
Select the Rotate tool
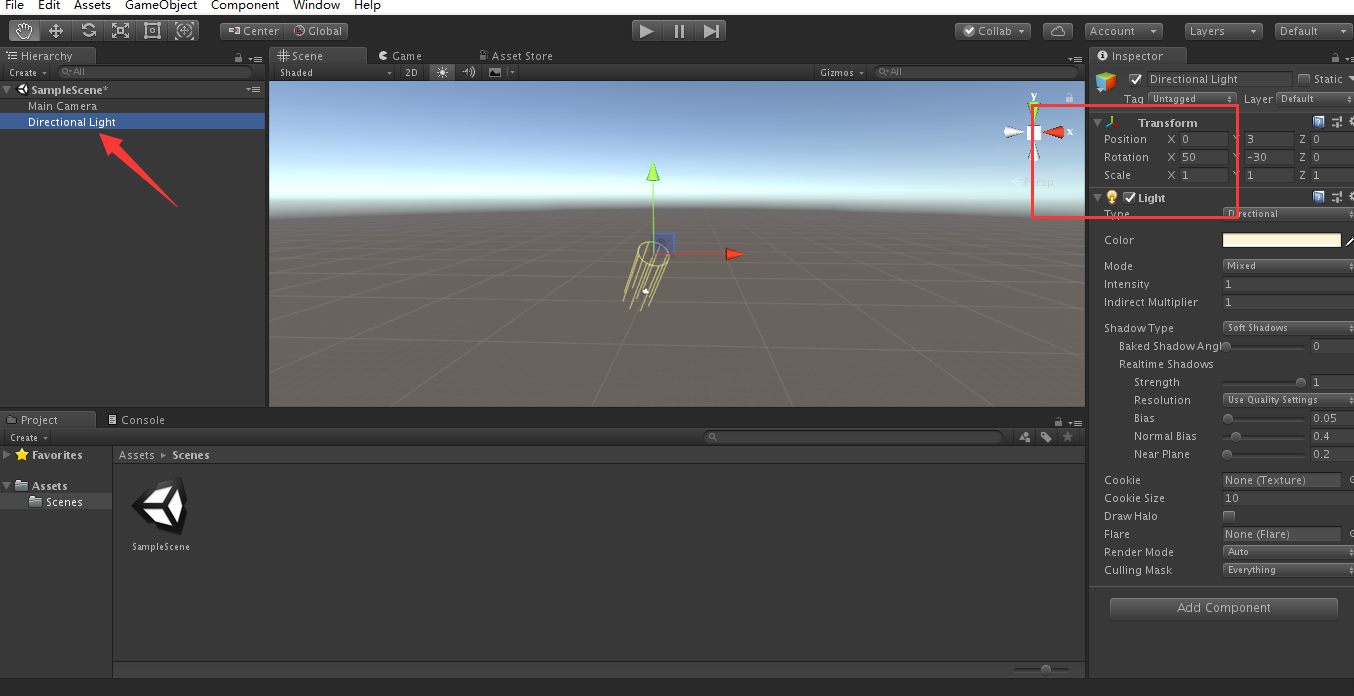coord(87,30)
